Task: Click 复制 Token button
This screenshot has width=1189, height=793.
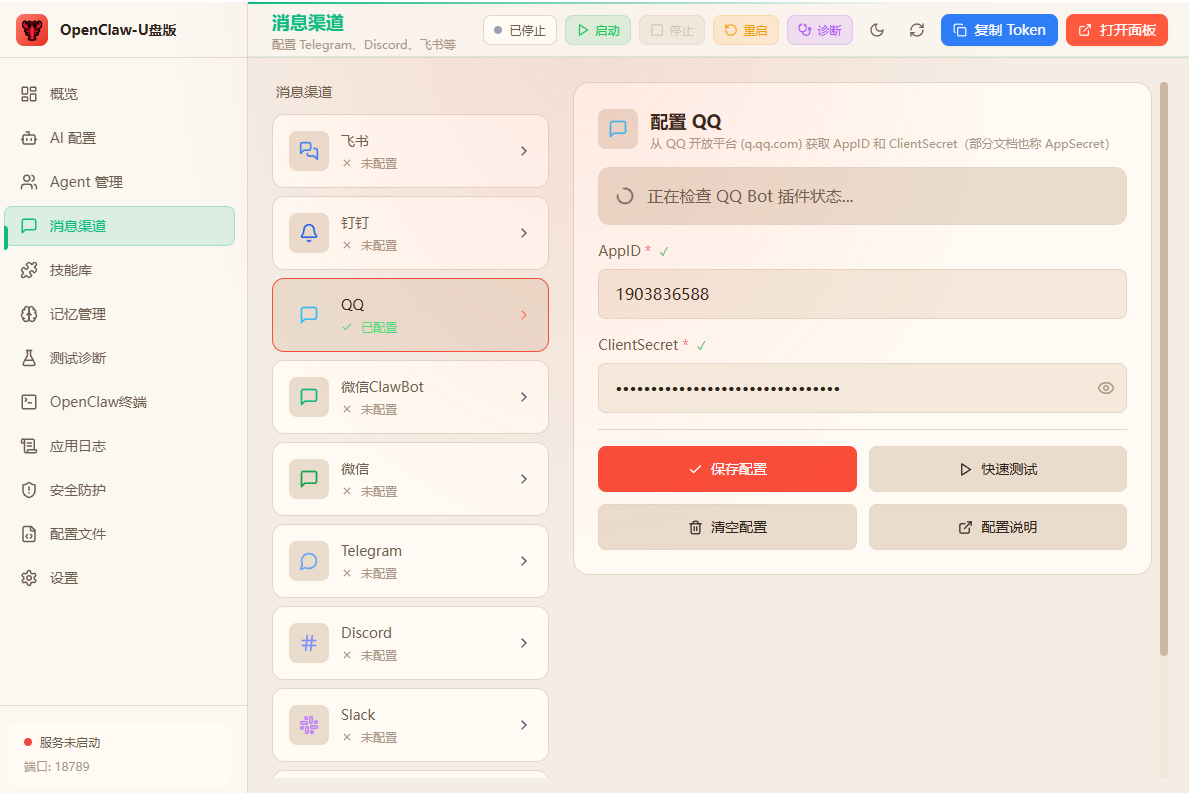Action: [999, 30]
